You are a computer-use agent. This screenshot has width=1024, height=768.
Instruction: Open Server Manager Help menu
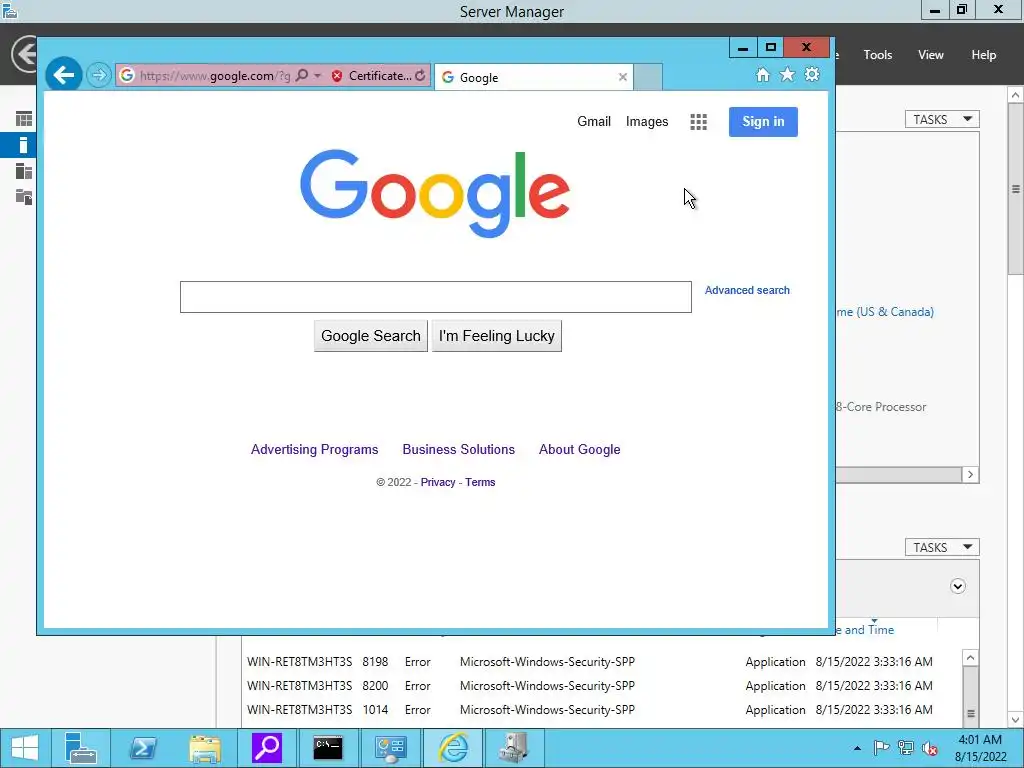(983, 55)
